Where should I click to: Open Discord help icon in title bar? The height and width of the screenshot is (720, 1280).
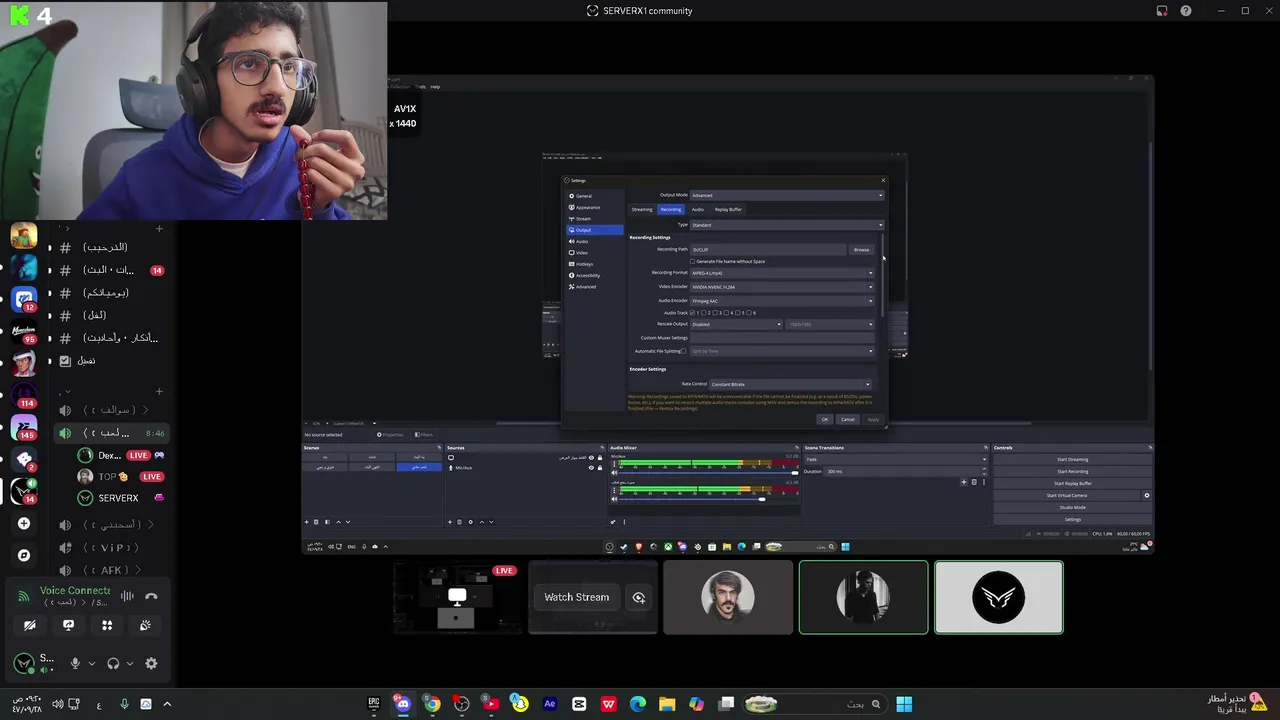(x=1186, y=11)
